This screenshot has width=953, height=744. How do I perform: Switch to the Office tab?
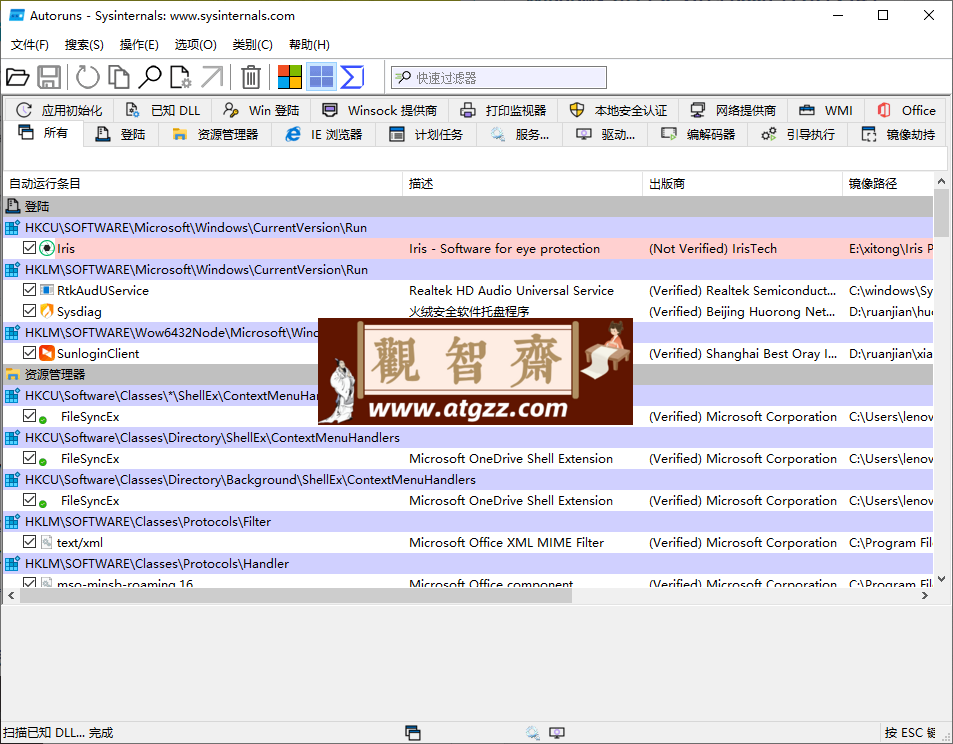coord(906,110)
